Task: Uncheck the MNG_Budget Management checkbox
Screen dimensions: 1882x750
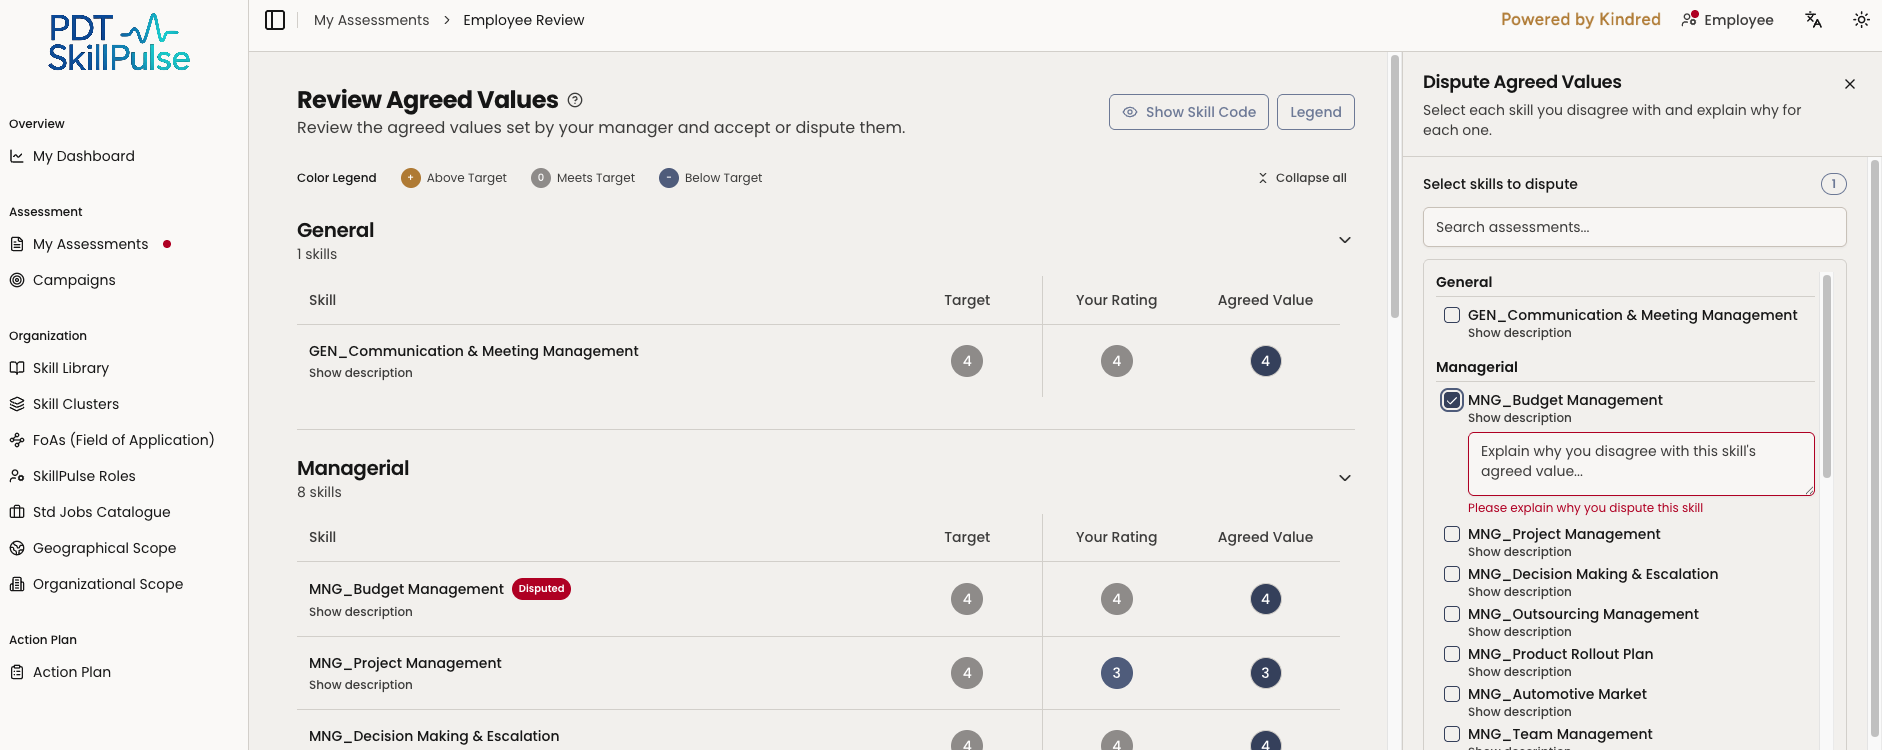Action: [x=1452, y=400]
